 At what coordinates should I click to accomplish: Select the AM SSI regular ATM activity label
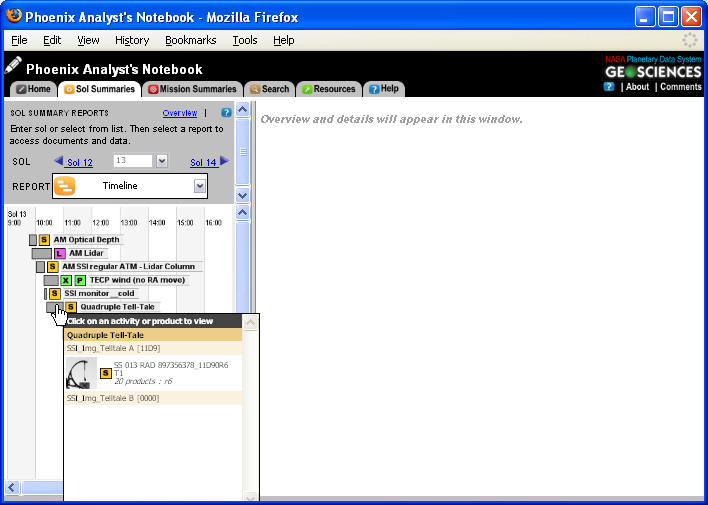coord(128,267)
